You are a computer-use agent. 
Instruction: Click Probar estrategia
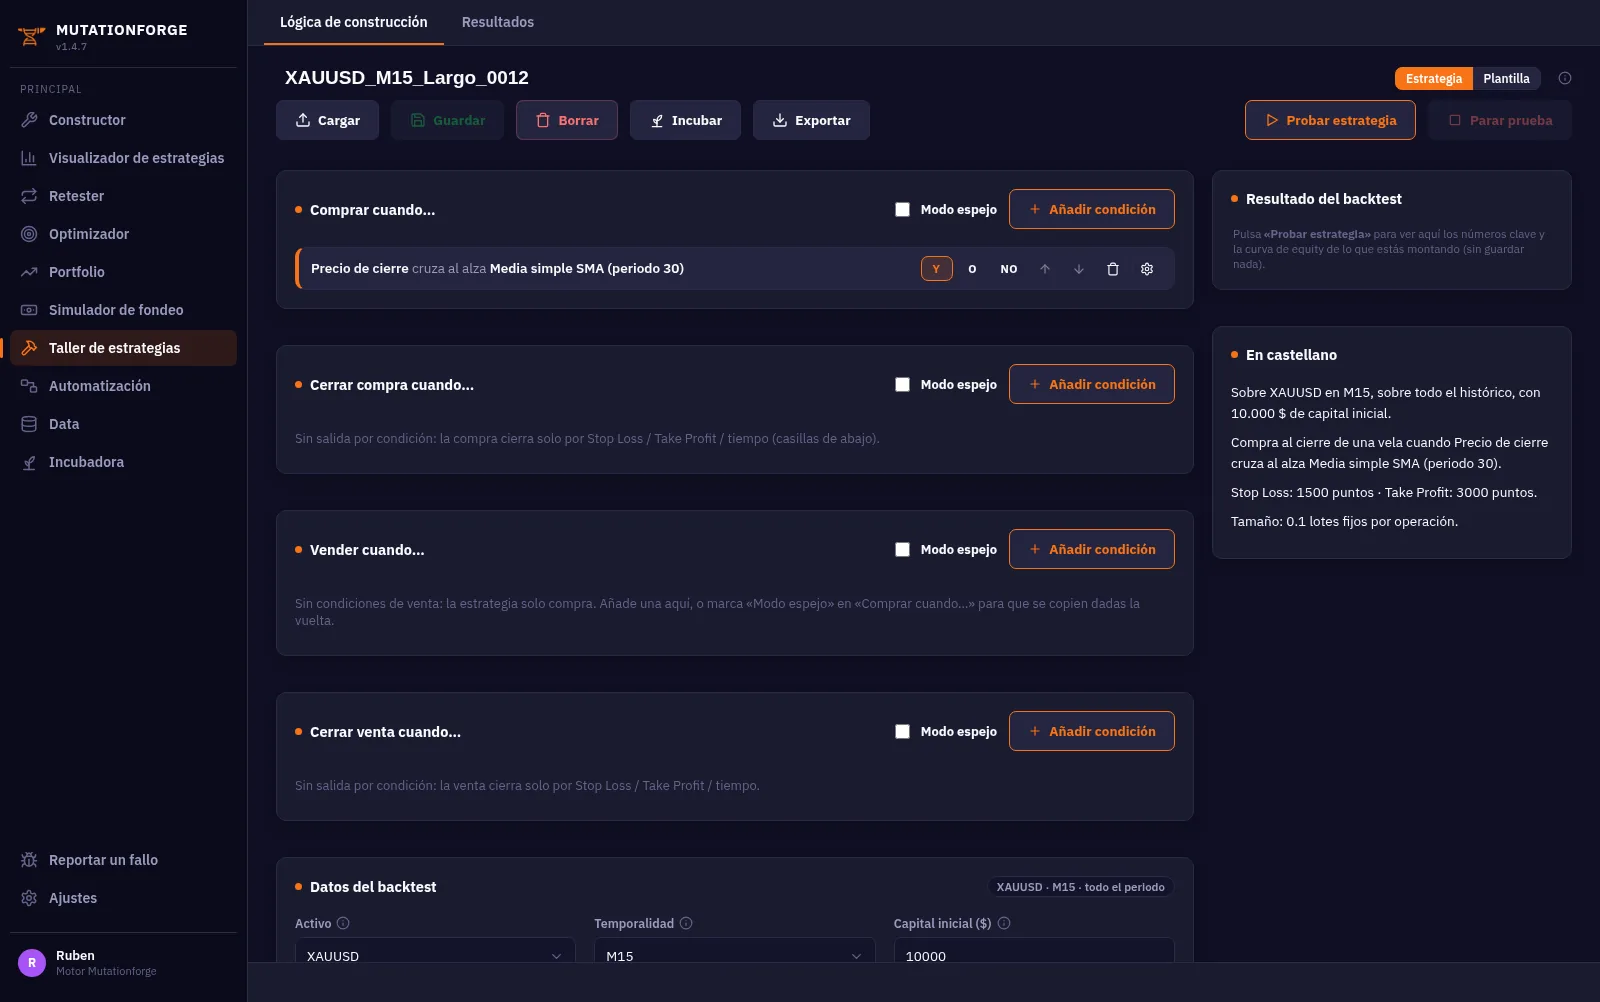tap(1330, 120)
